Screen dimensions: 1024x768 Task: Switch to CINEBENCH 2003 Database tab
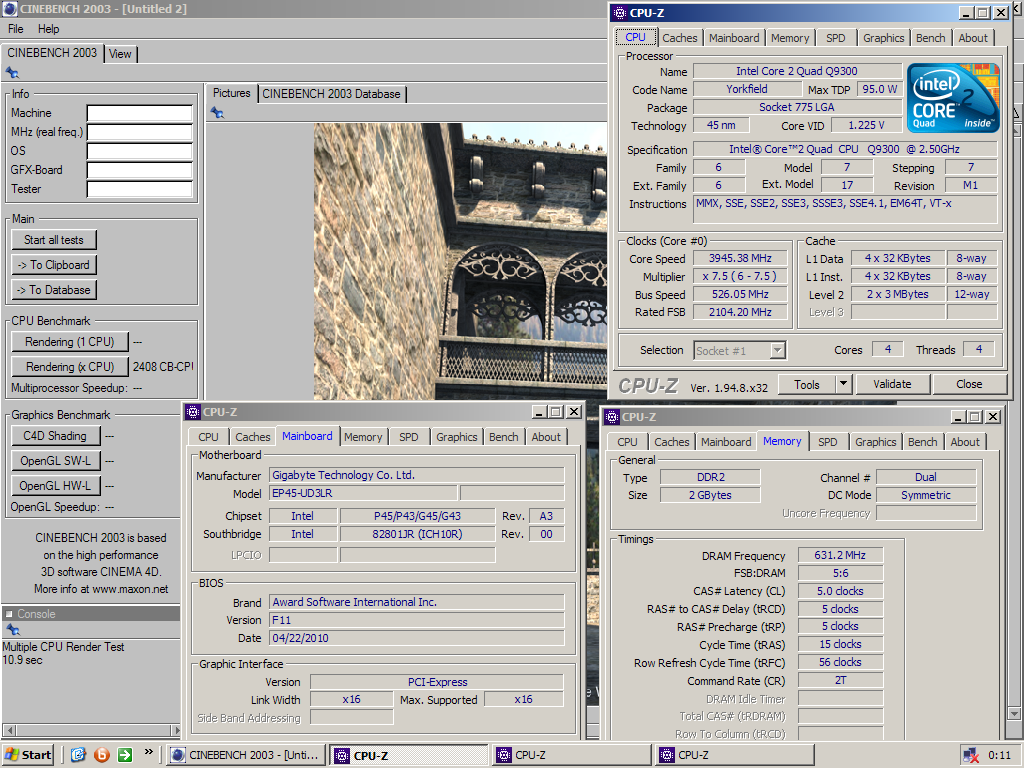[331, 94]
